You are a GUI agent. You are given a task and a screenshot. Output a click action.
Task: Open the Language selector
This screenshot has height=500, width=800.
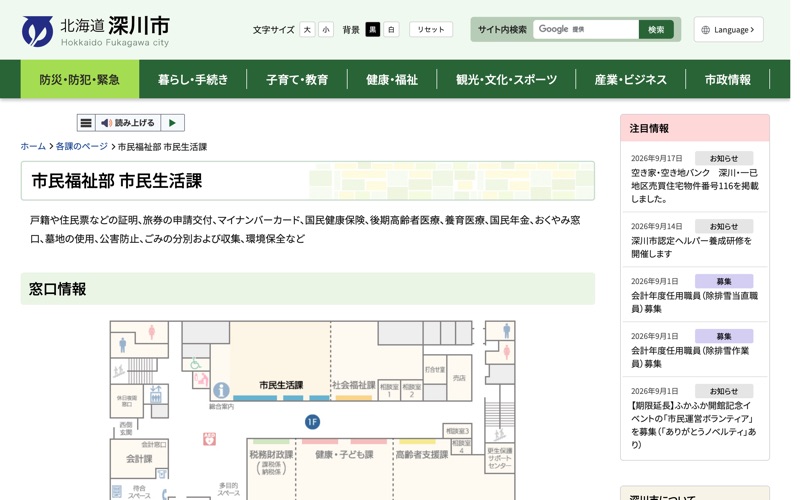click(729, 30)
